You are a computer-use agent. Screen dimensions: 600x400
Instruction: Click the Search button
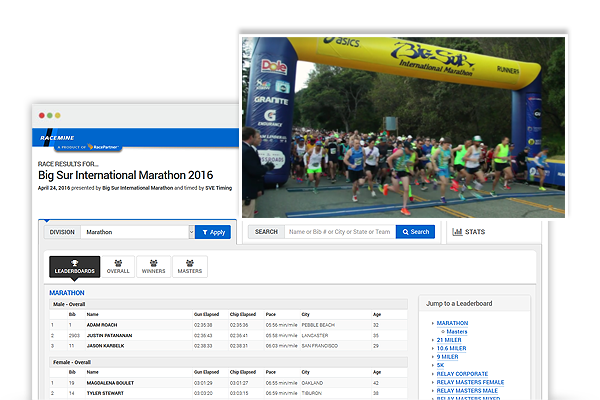[415, 232]
